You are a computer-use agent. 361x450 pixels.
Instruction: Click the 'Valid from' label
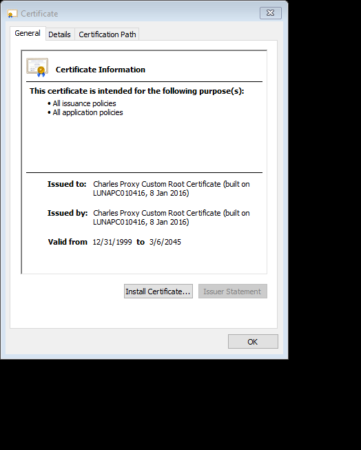point(68,242)
